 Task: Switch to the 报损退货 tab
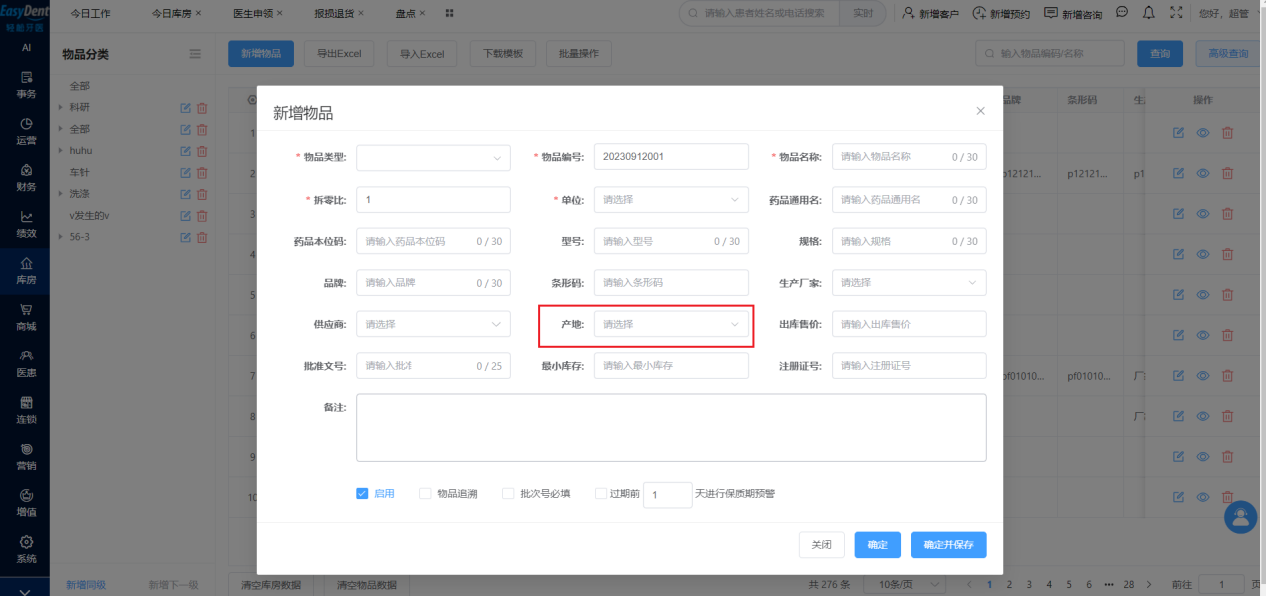333,14
